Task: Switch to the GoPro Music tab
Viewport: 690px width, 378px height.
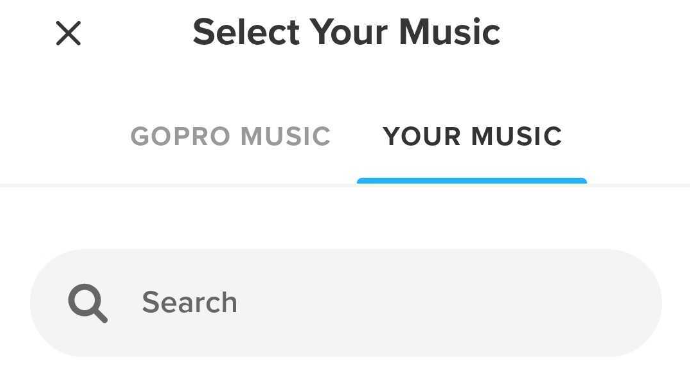Action: pos(231,136)
